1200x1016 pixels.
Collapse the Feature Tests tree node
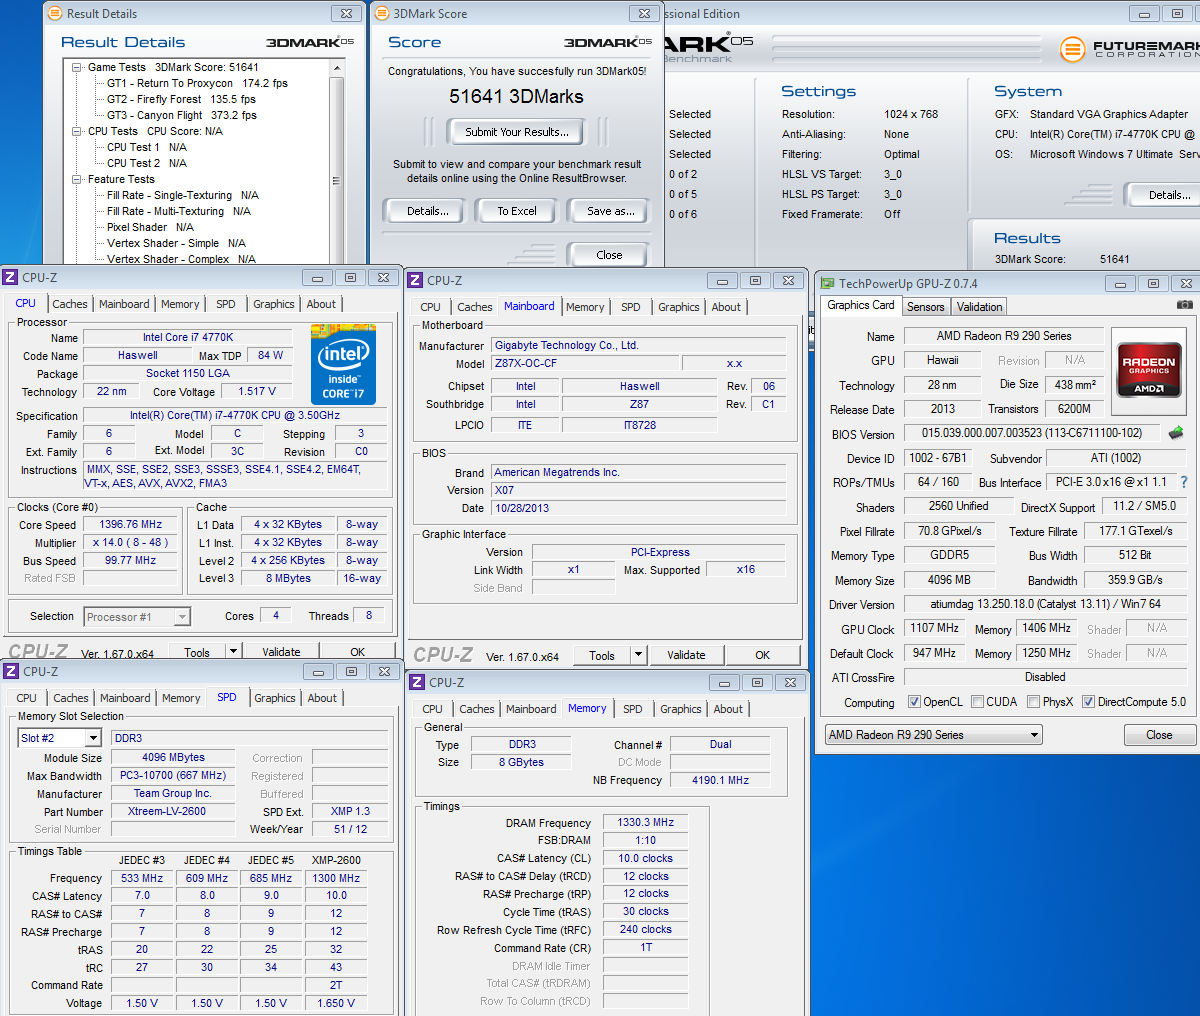pos(77,179)
